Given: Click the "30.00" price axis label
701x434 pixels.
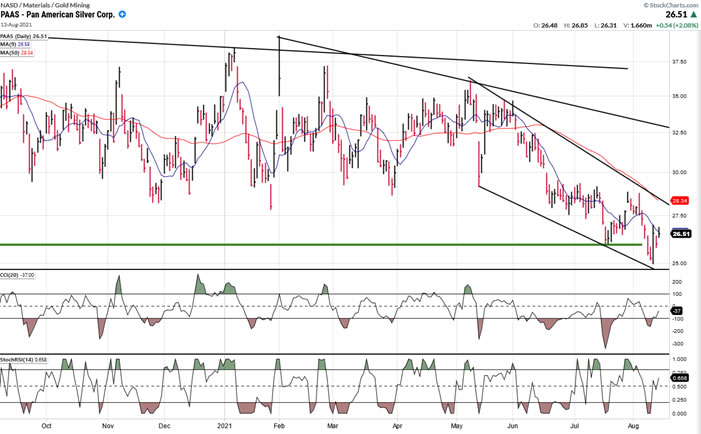Looking at the screenshot, I should click(x=680, y=172).
